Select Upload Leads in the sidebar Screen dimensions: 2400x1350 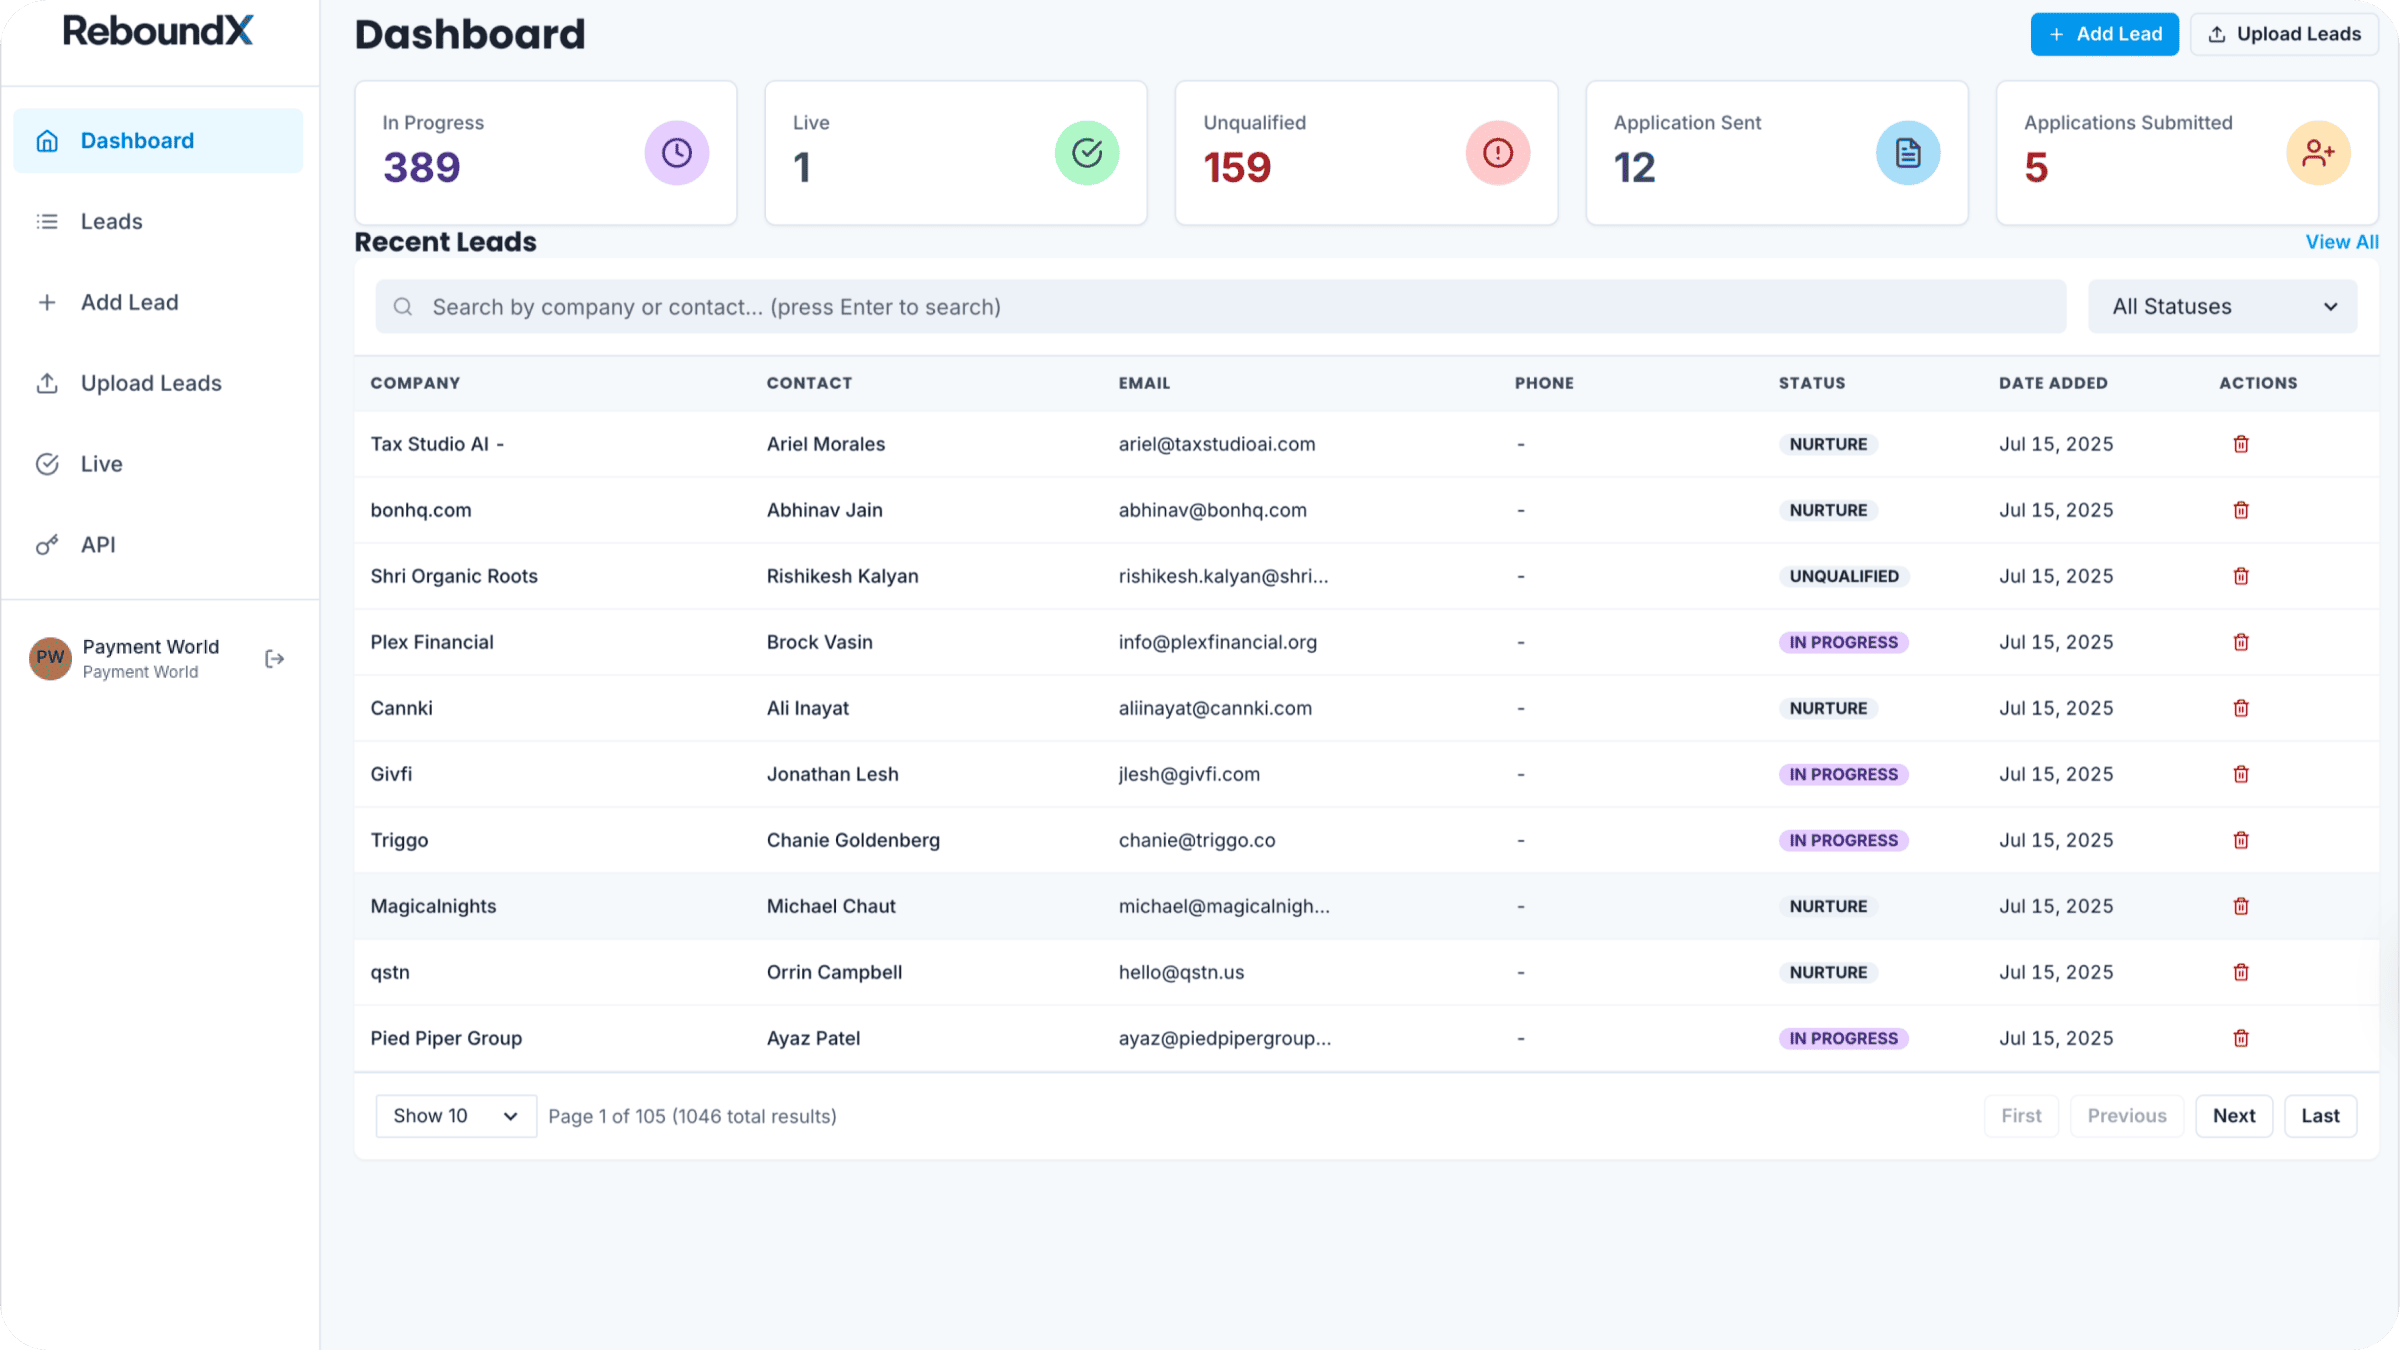pos(151,383)
